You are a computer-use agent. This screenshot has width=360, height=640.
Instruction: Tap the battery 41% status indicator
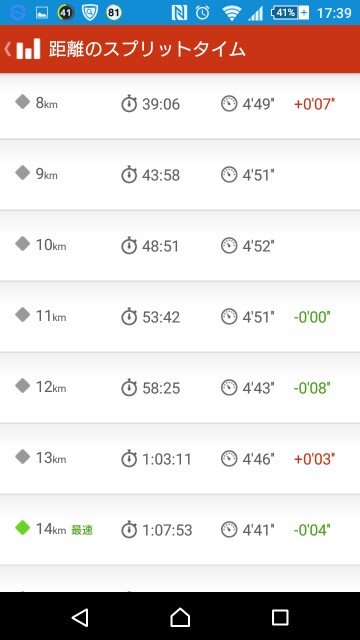pyautogui.click(x=289, y=13)
